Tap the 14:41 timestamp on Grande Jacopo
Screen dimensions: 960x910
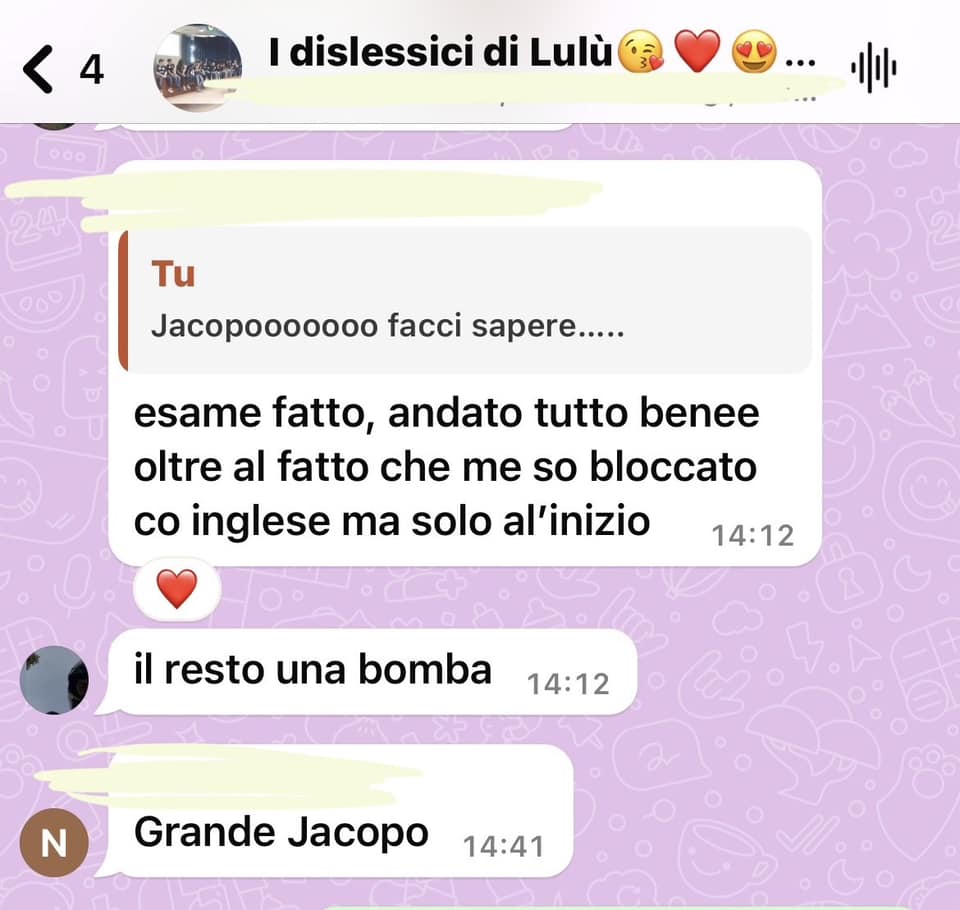504,847
